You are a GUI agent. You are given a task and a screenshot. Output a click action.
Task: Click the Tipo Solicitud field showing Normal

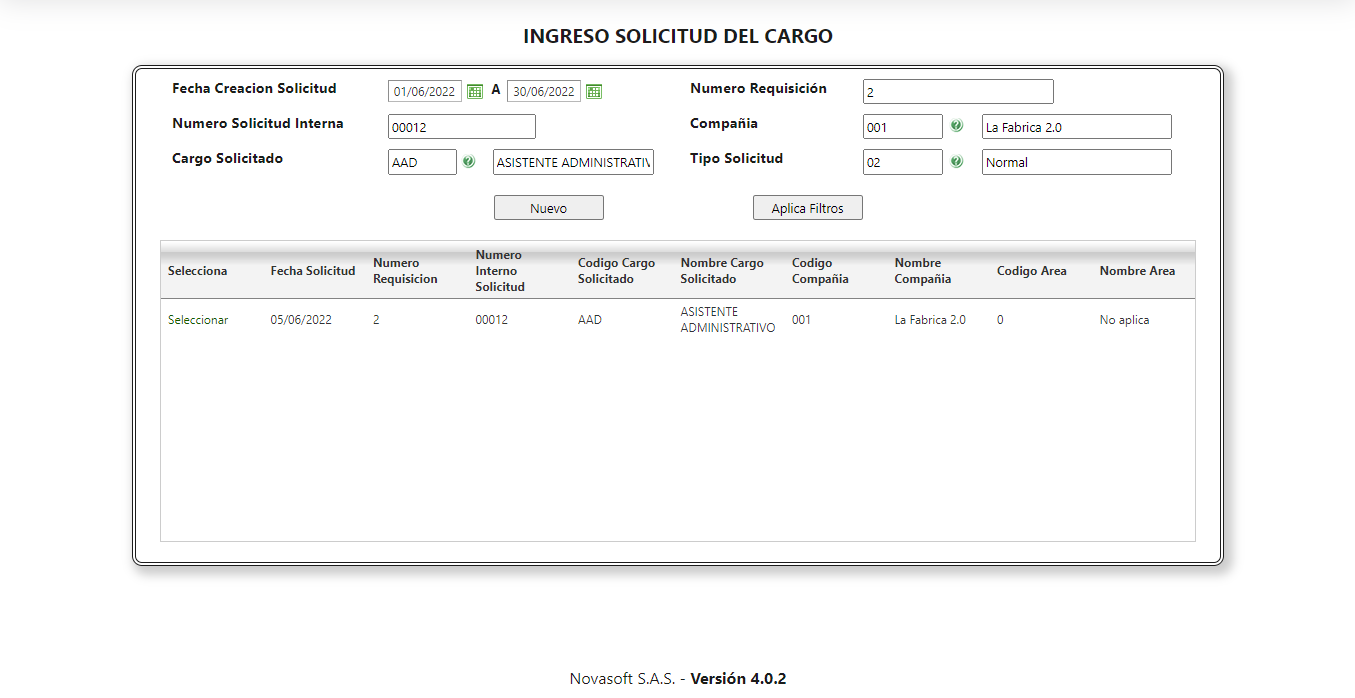click(902, 161)
